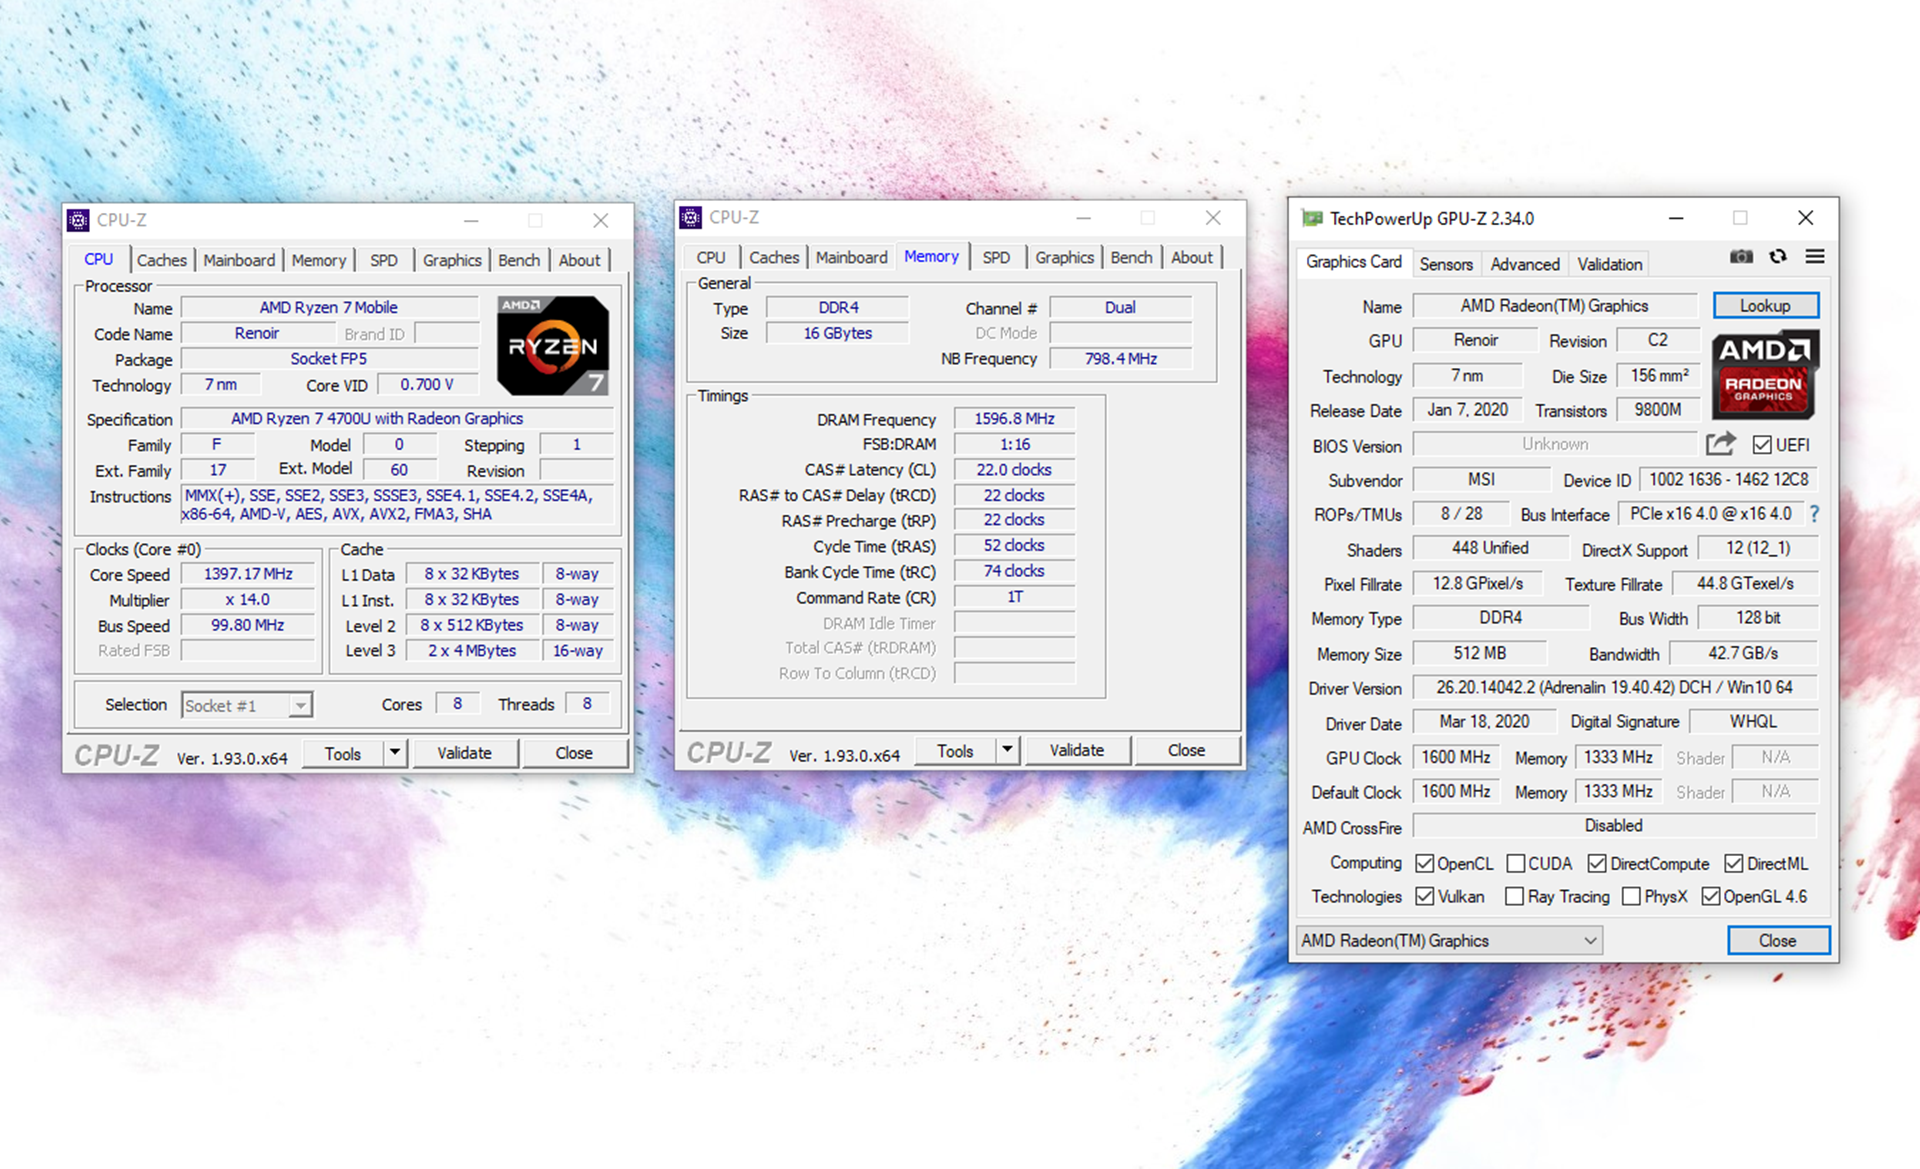Click the Specification field in CPU-Z

tap(396, 419)
